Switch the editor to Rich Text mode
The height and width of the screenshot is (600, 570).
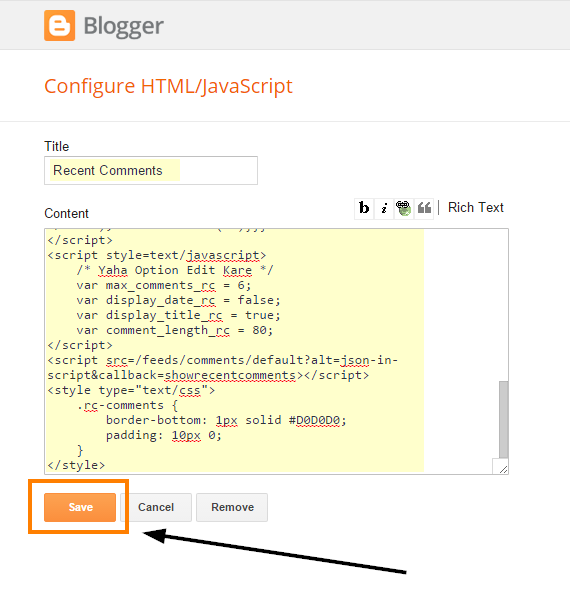[476, 207]
